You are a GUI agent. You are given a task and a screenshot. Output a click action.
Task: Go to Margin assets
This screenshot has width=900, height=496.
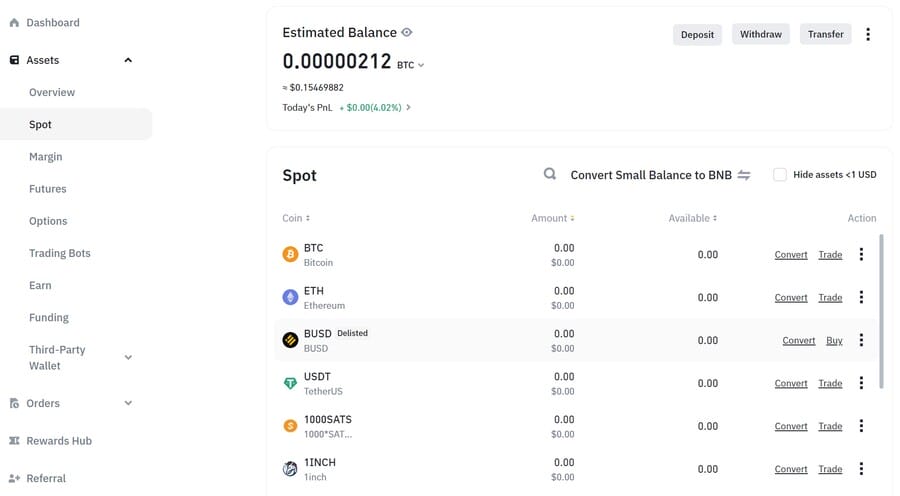point(45,157)
